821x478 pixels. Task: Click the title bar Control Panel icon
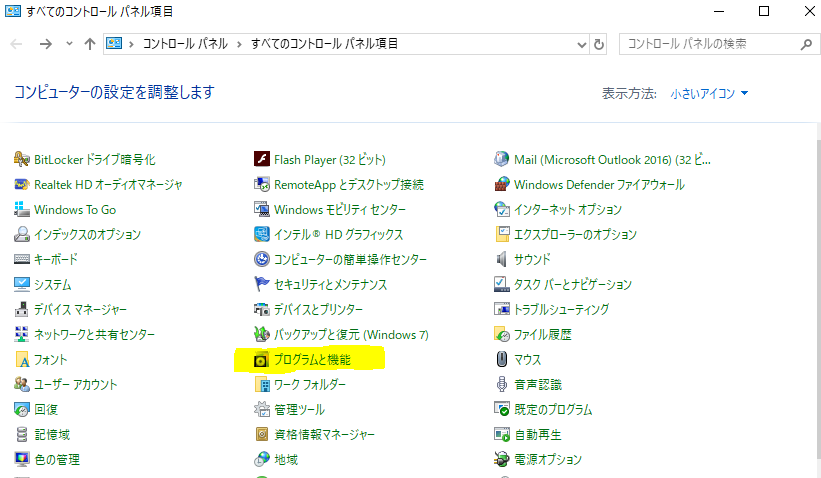coord(13,11)
